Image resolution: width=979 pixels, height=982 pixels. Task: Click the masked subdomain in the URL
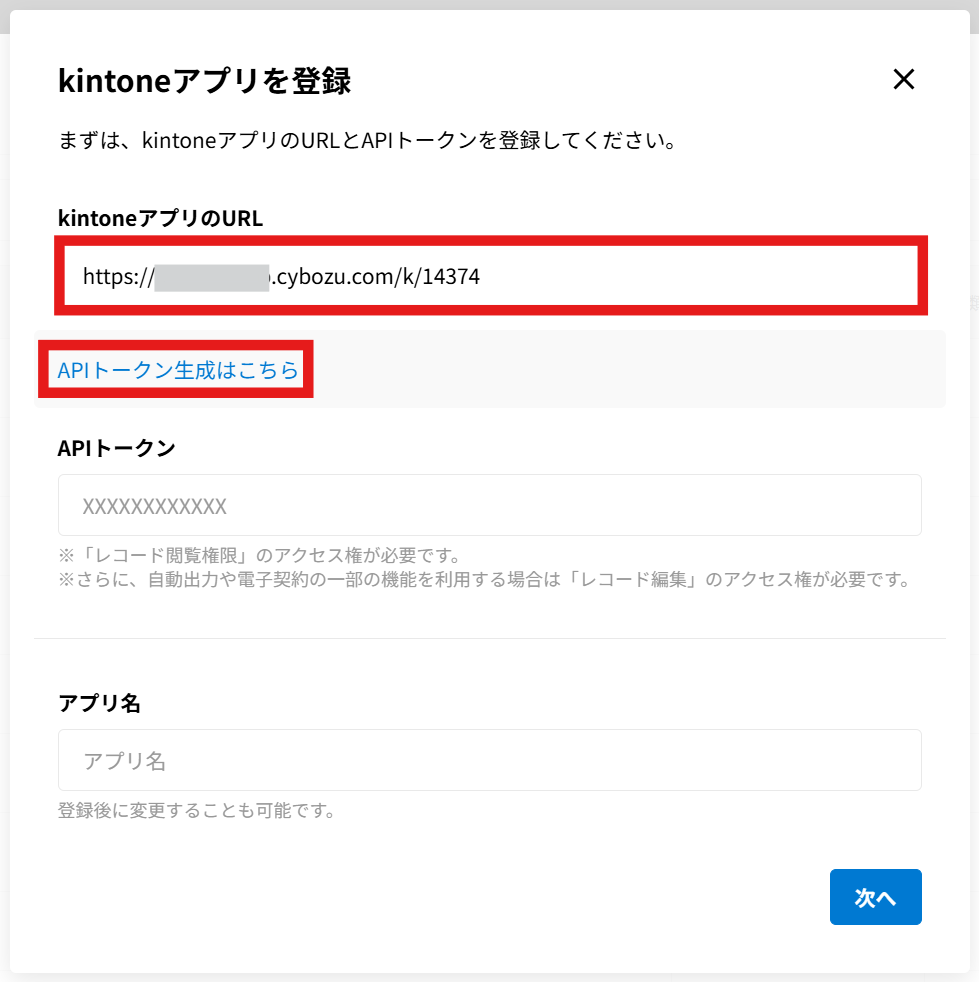pos(212,277)
